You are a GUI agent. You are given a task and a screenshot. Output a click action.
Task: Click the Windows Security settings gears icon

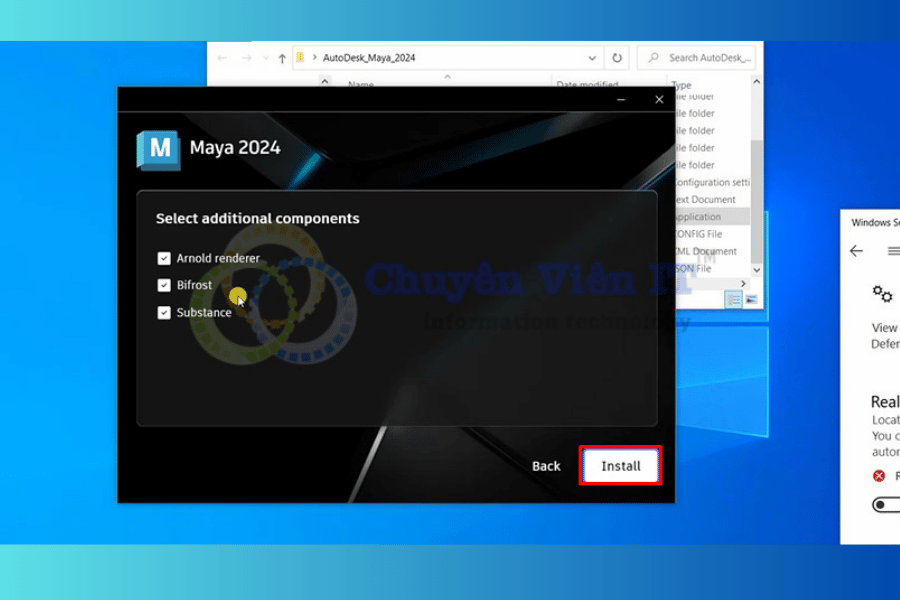882,293
